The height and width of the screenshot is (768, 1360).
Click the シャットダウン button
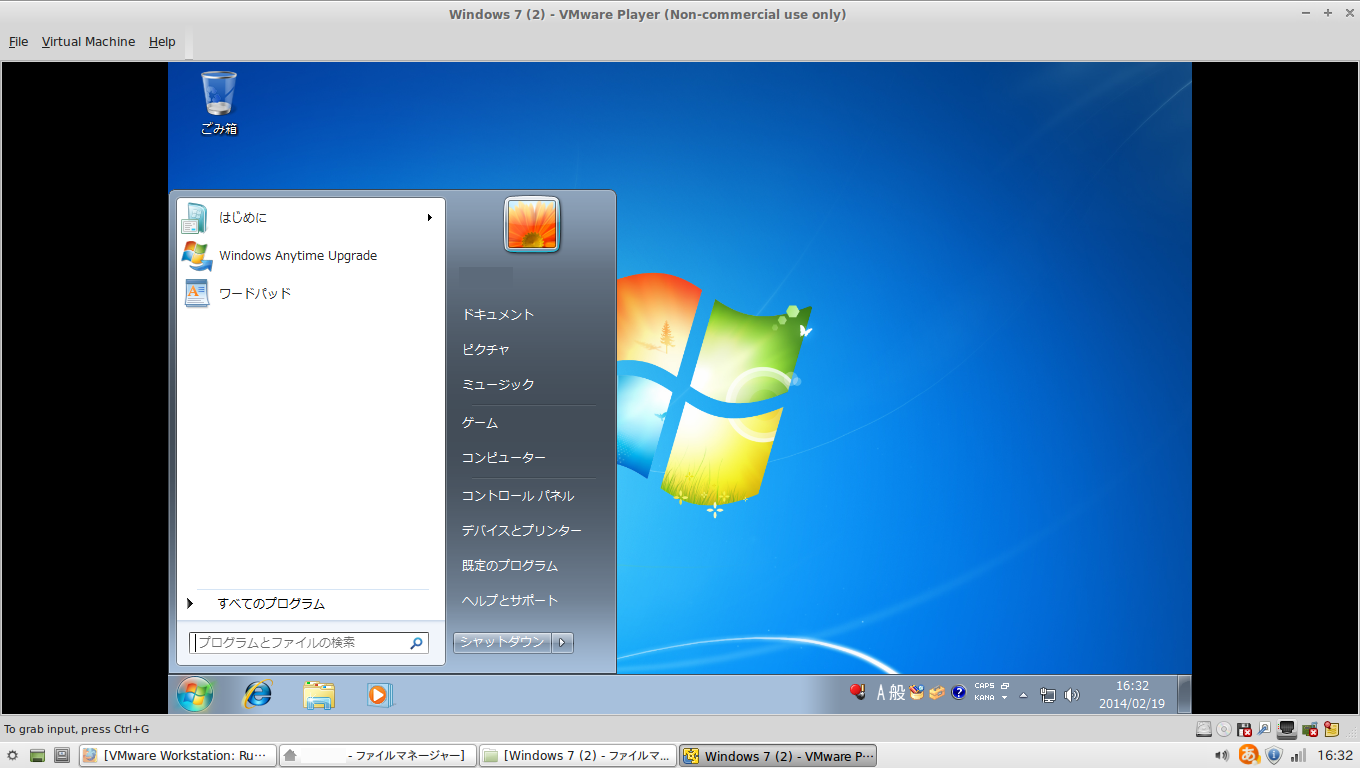(x=502, y=642)
